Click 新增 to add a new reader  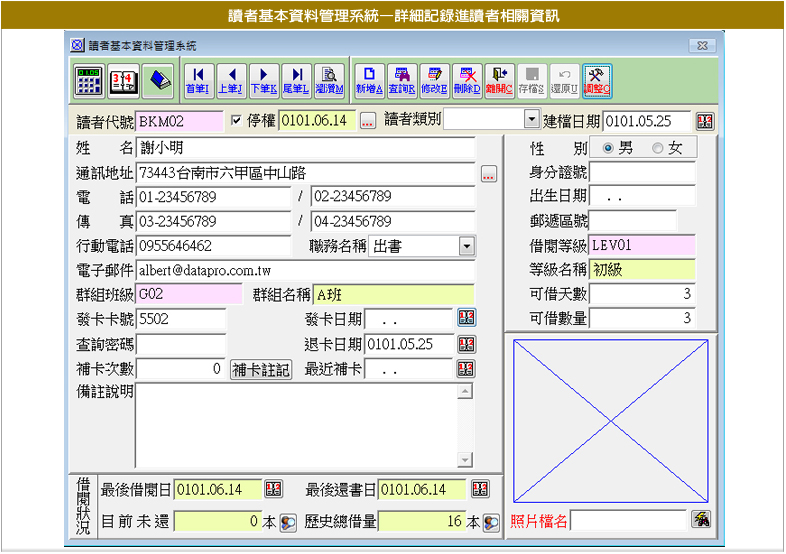click(369, 80)
